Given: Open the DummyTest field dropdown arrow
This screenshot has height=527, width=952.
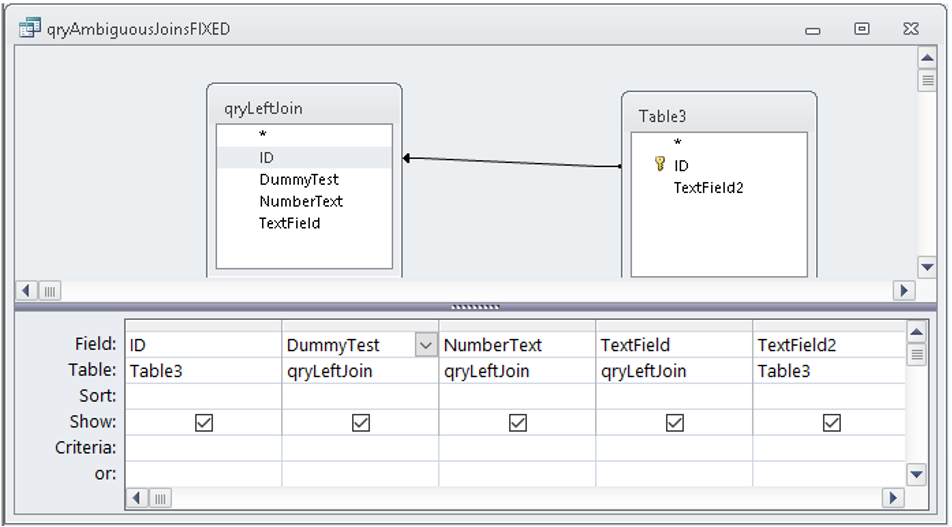Looking at the screenshot, I should 426,345.
